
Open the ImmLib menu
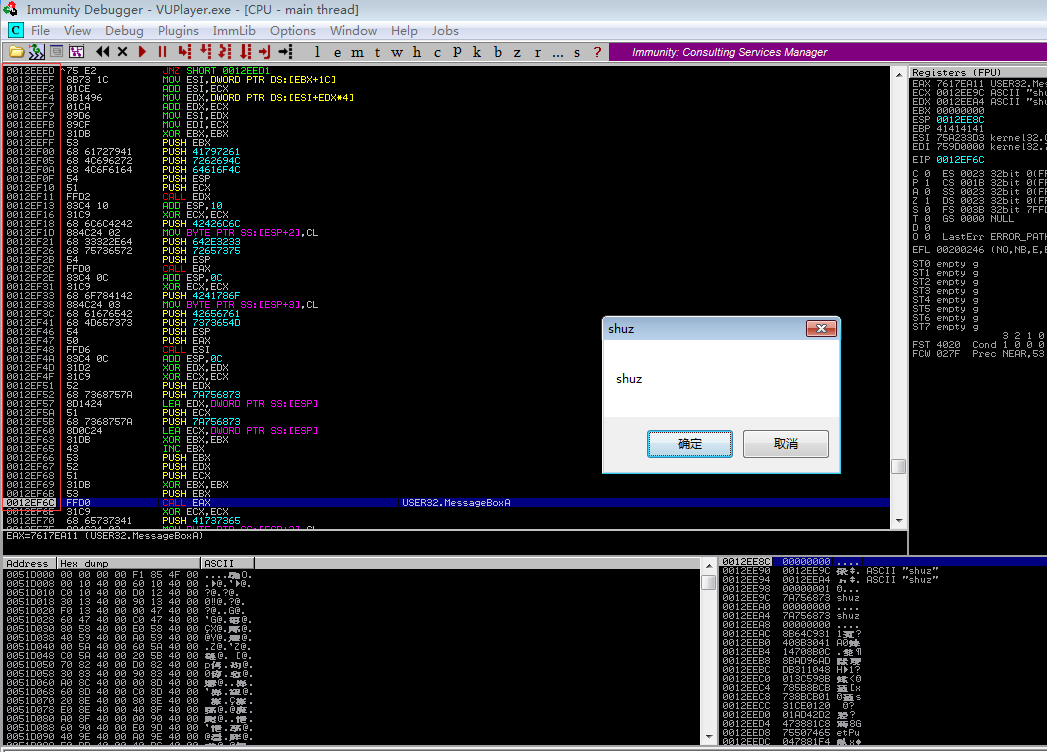[x=234, y=31]
